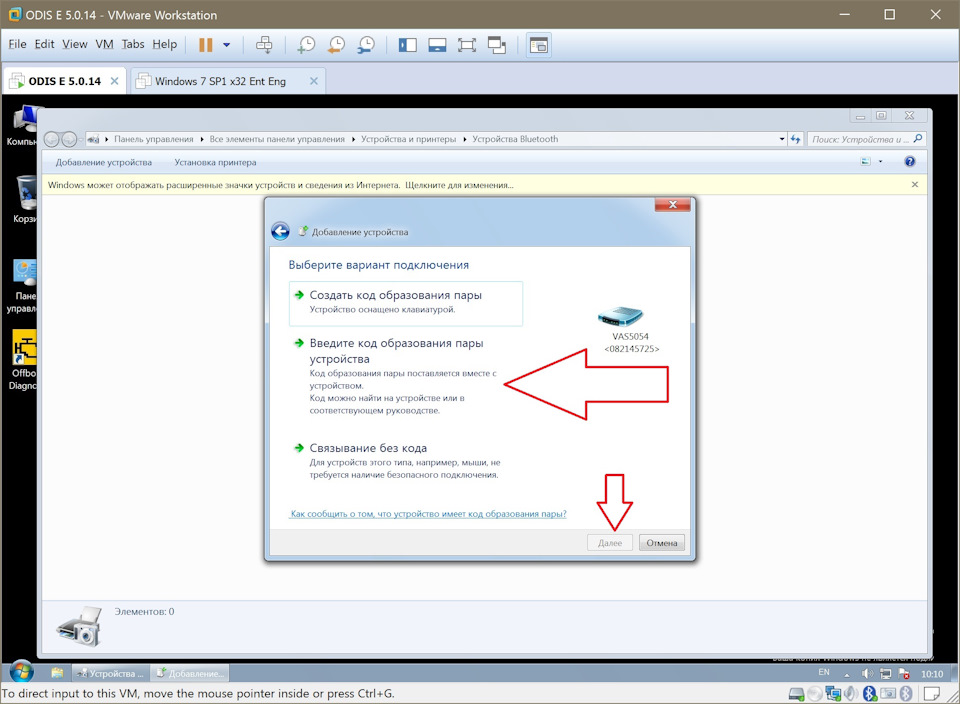Click VMware hard disk status icon
Viewport: 960px width, 704px height.
click(797, 694)
